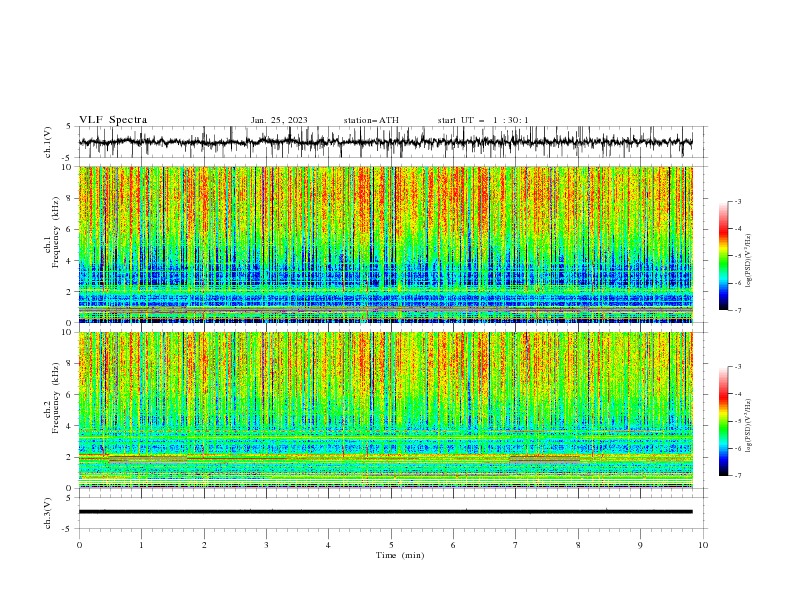
Task: Click the time-axis tick label "5"
Action: (391, 545)
